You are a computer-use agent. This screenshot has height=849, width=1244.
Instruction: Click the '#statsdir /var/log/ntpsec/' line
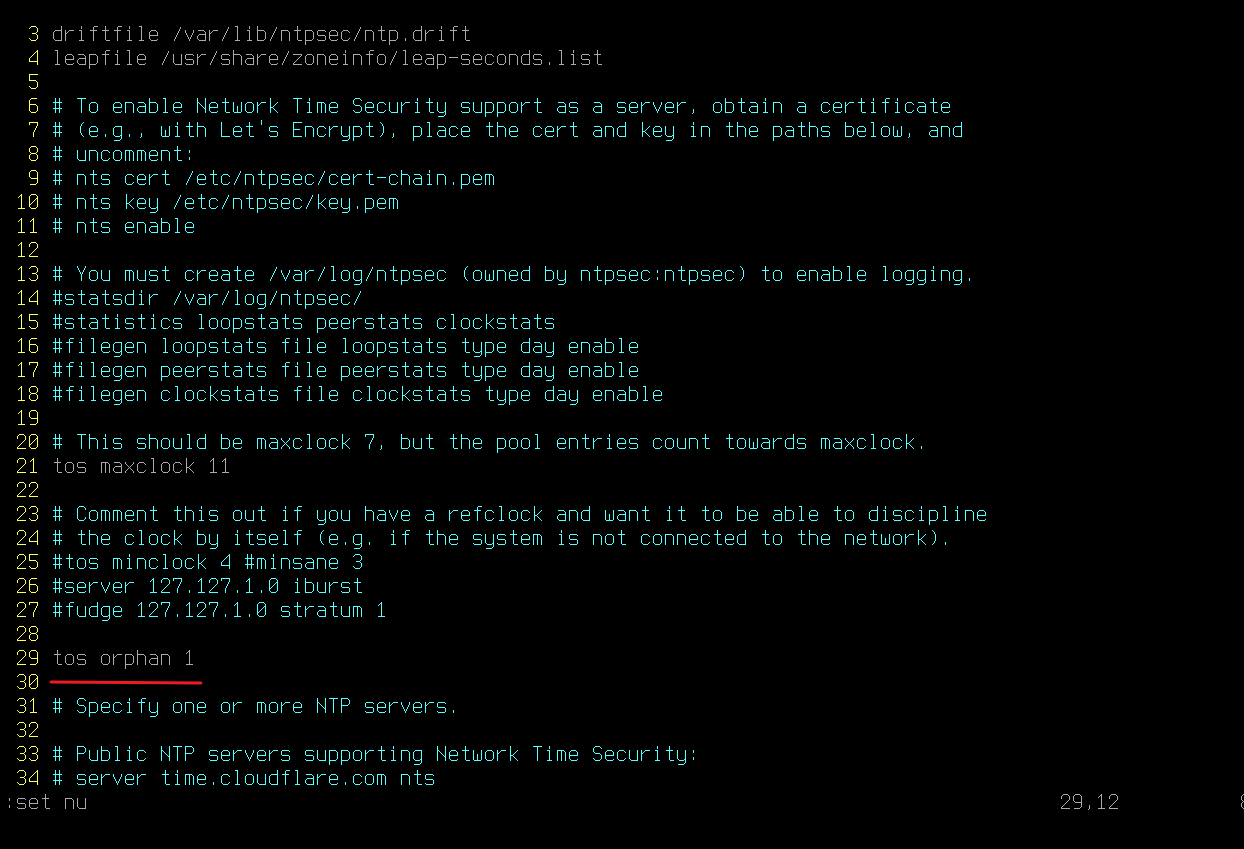pyautogui.click(x=207, y=298)
